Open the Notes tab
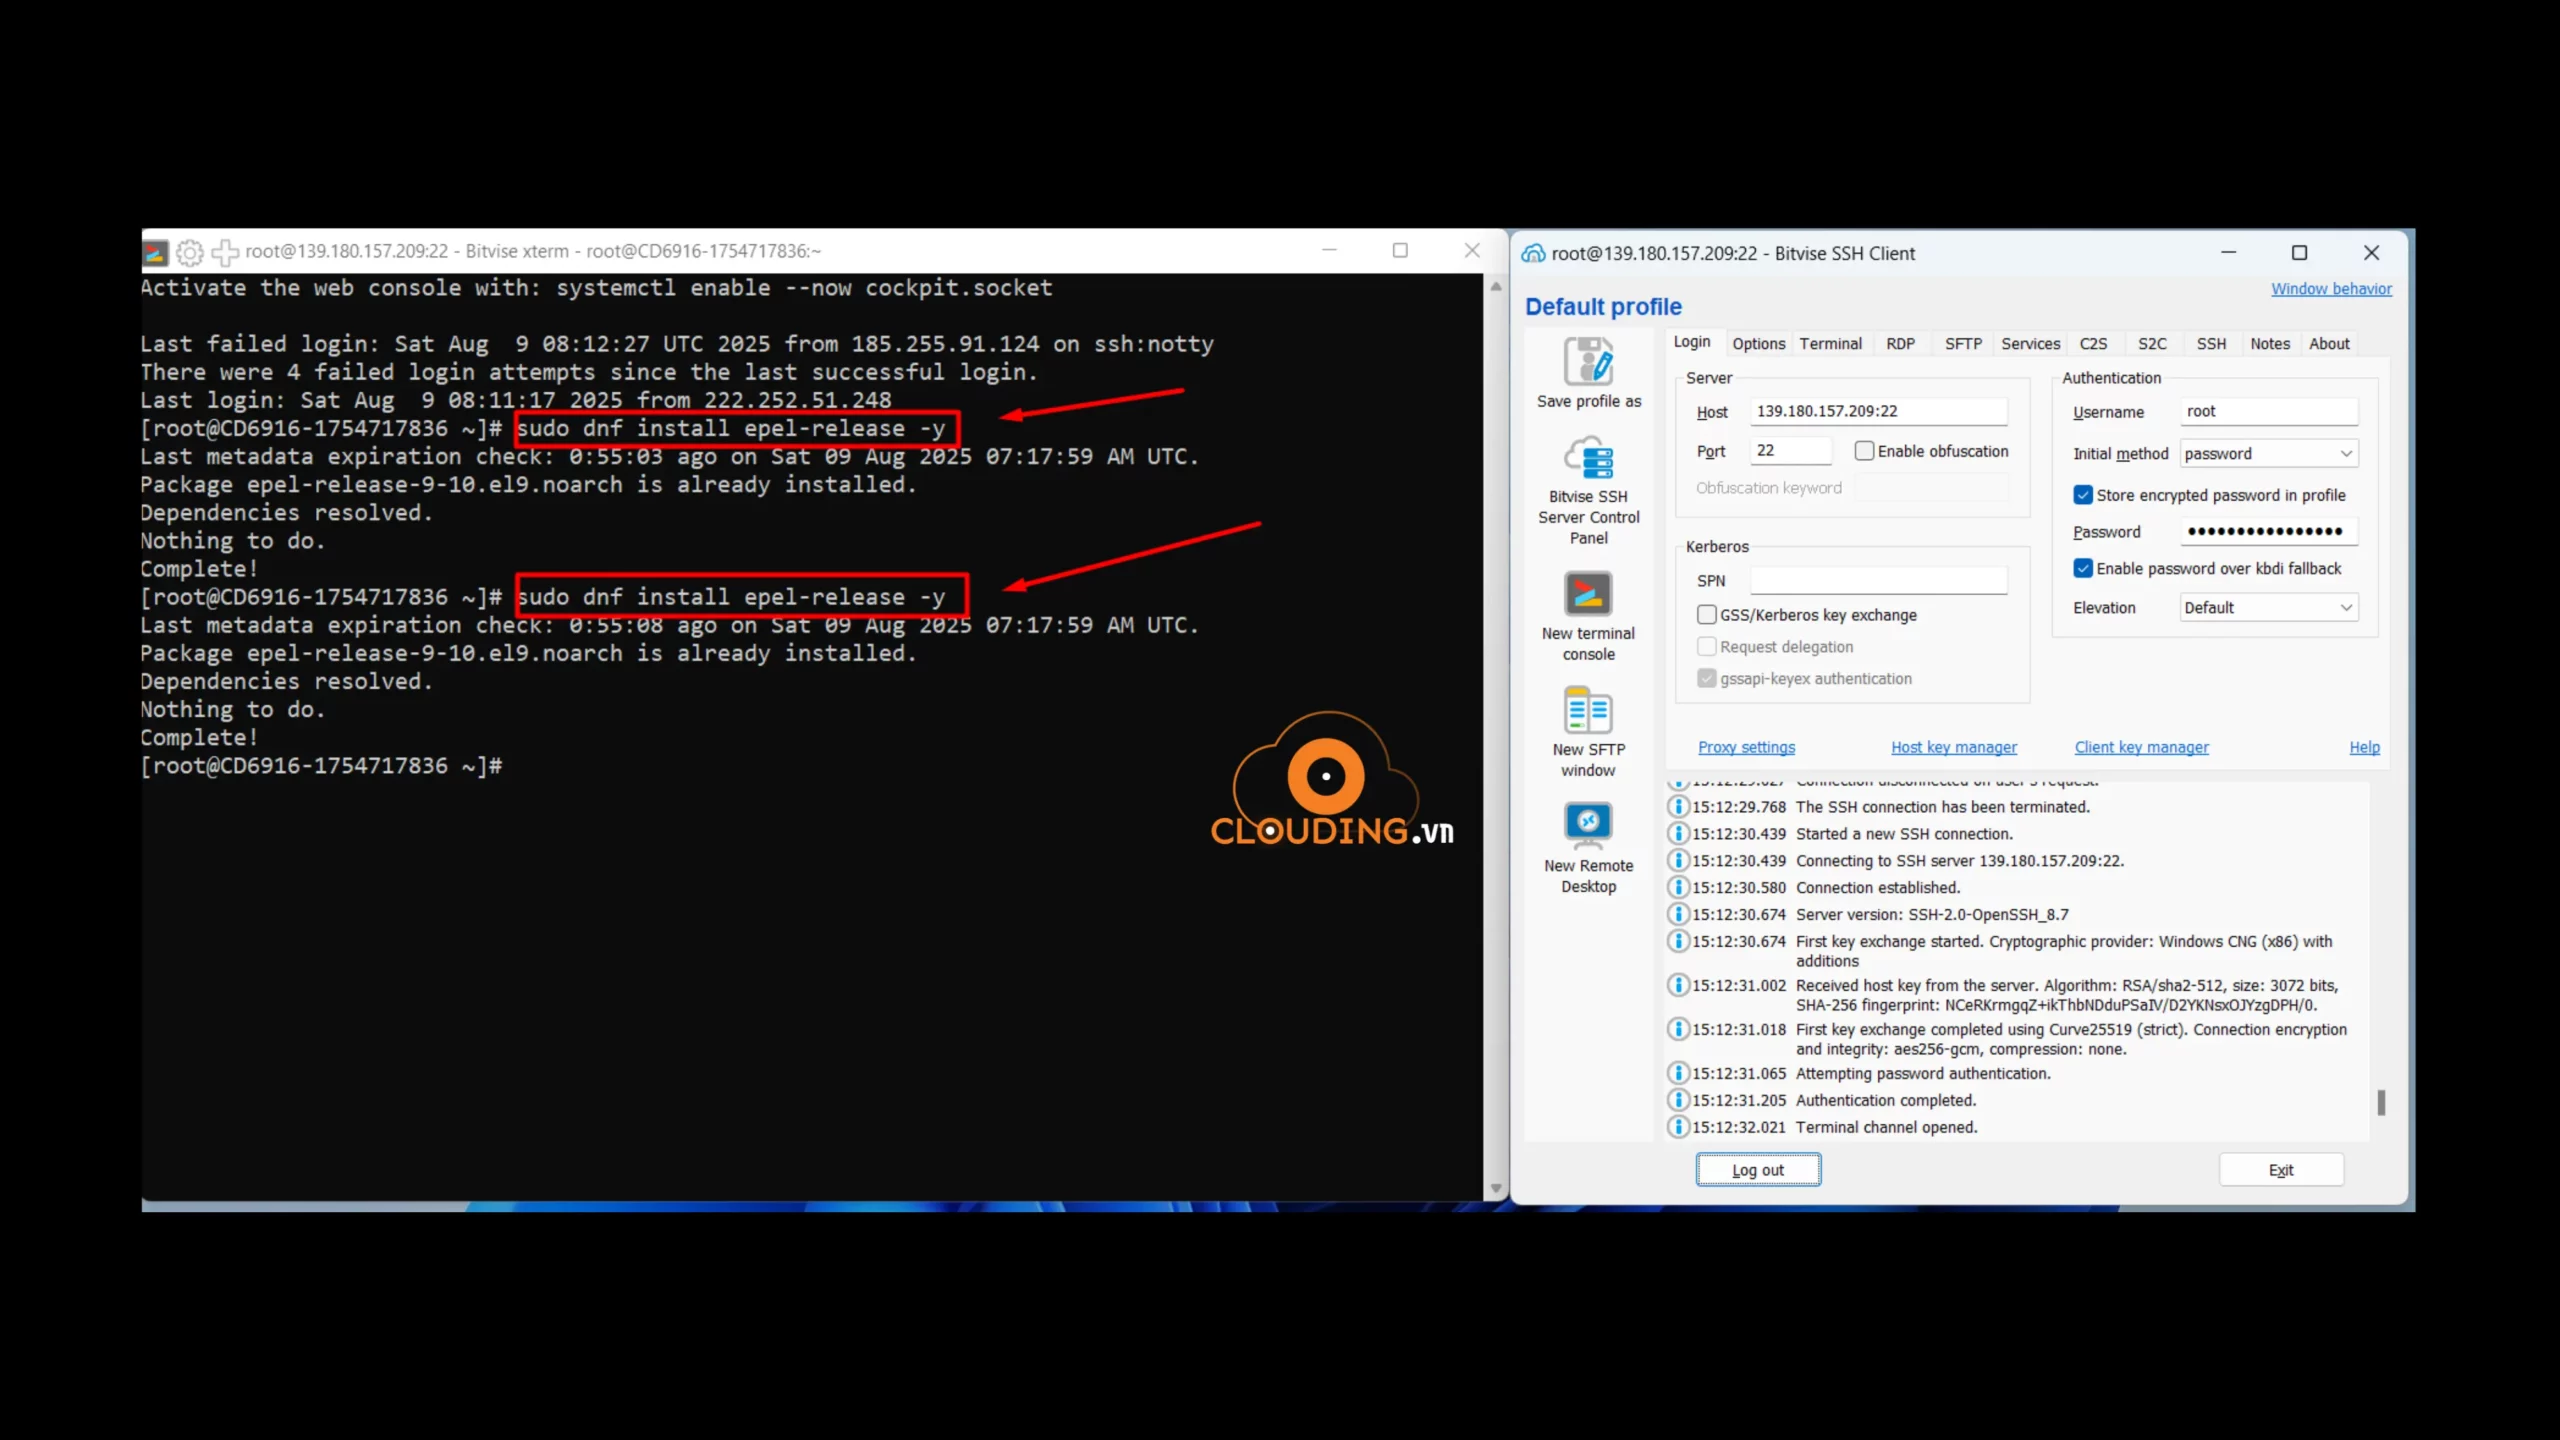2560x1440 pixels. tap(2270, 344)
